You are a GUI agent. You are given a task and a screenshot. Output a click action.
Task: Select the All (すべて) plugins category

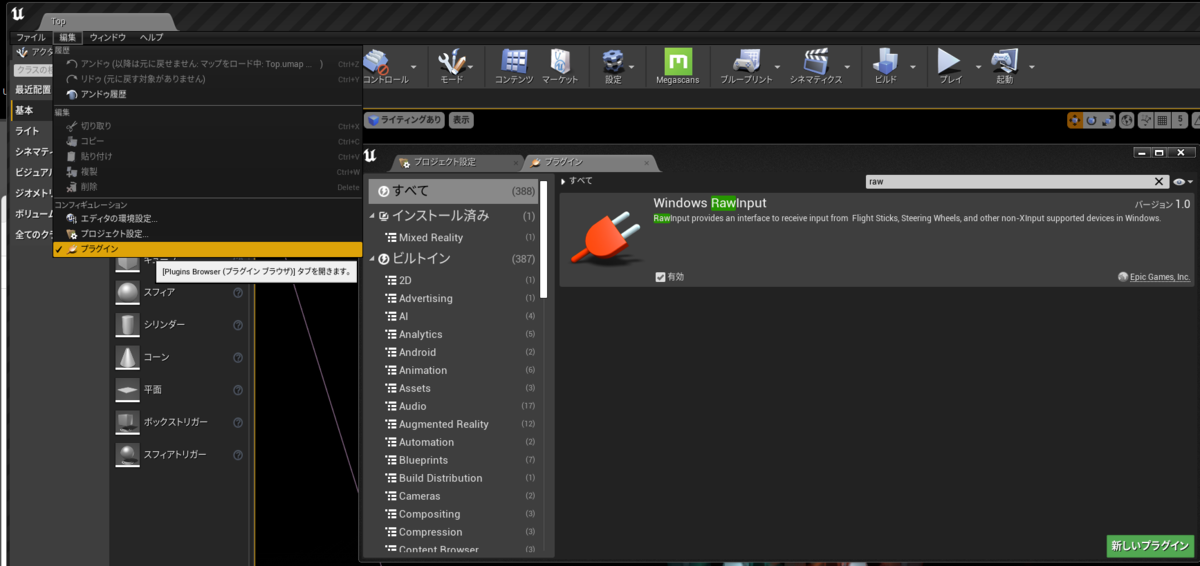[453, 191]
